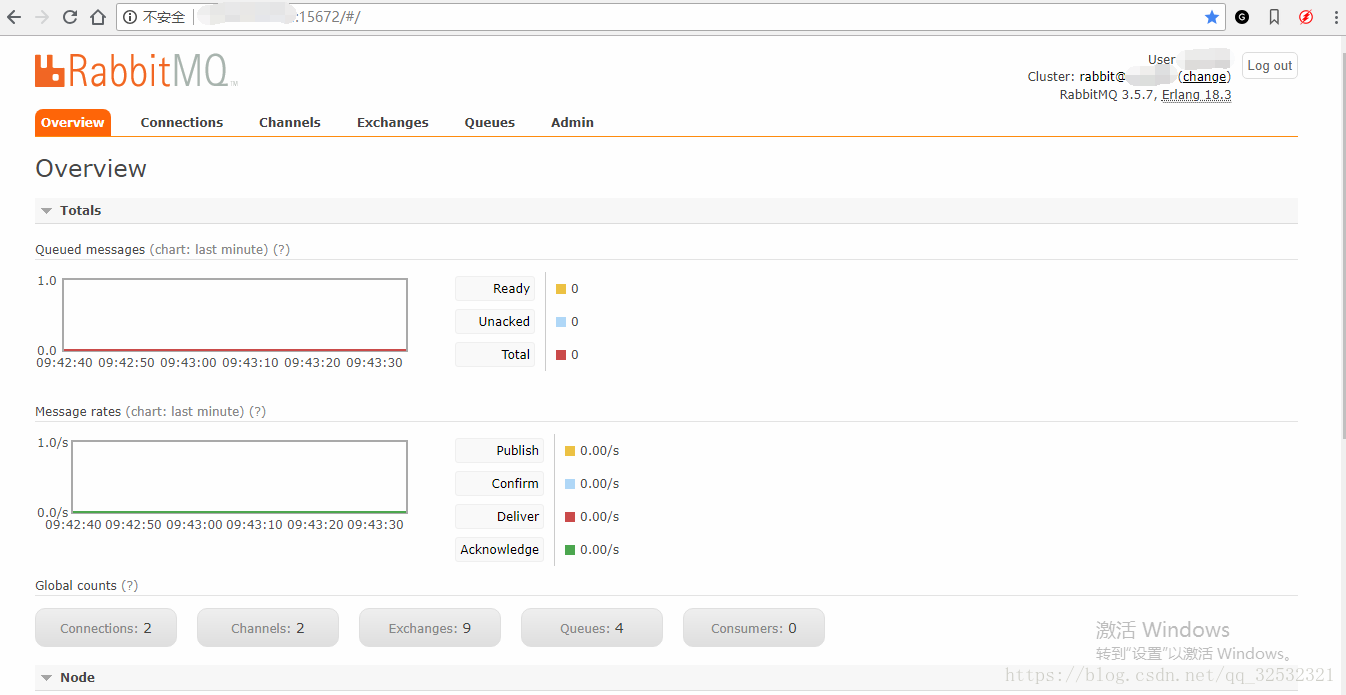Toggle the Acknowledge rate series
Screen dimensions: 1346x695
(499, 549)
